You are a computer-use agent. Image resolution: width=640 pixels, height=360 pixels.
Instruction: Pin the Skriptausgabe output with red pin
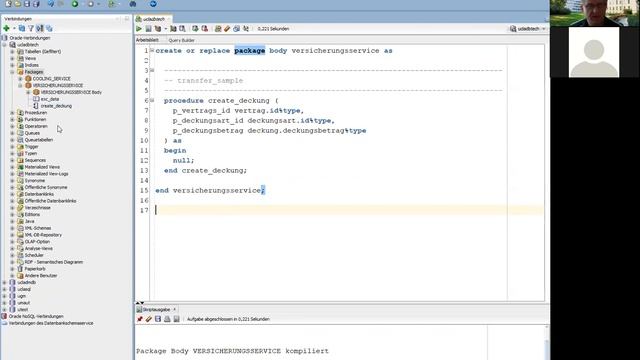[140, 319]
